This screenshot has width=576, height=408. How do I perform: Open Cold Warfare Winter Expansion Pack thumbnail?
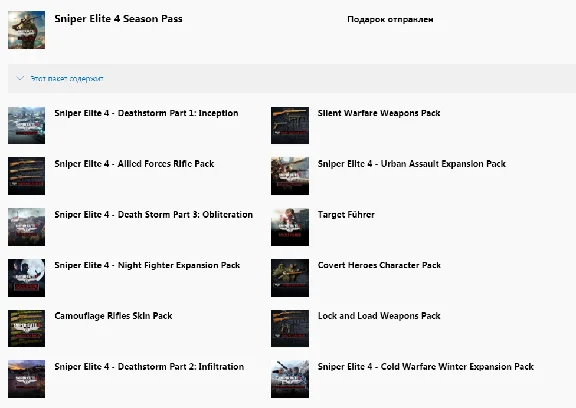pyautogui.click(x=290, y=379)
